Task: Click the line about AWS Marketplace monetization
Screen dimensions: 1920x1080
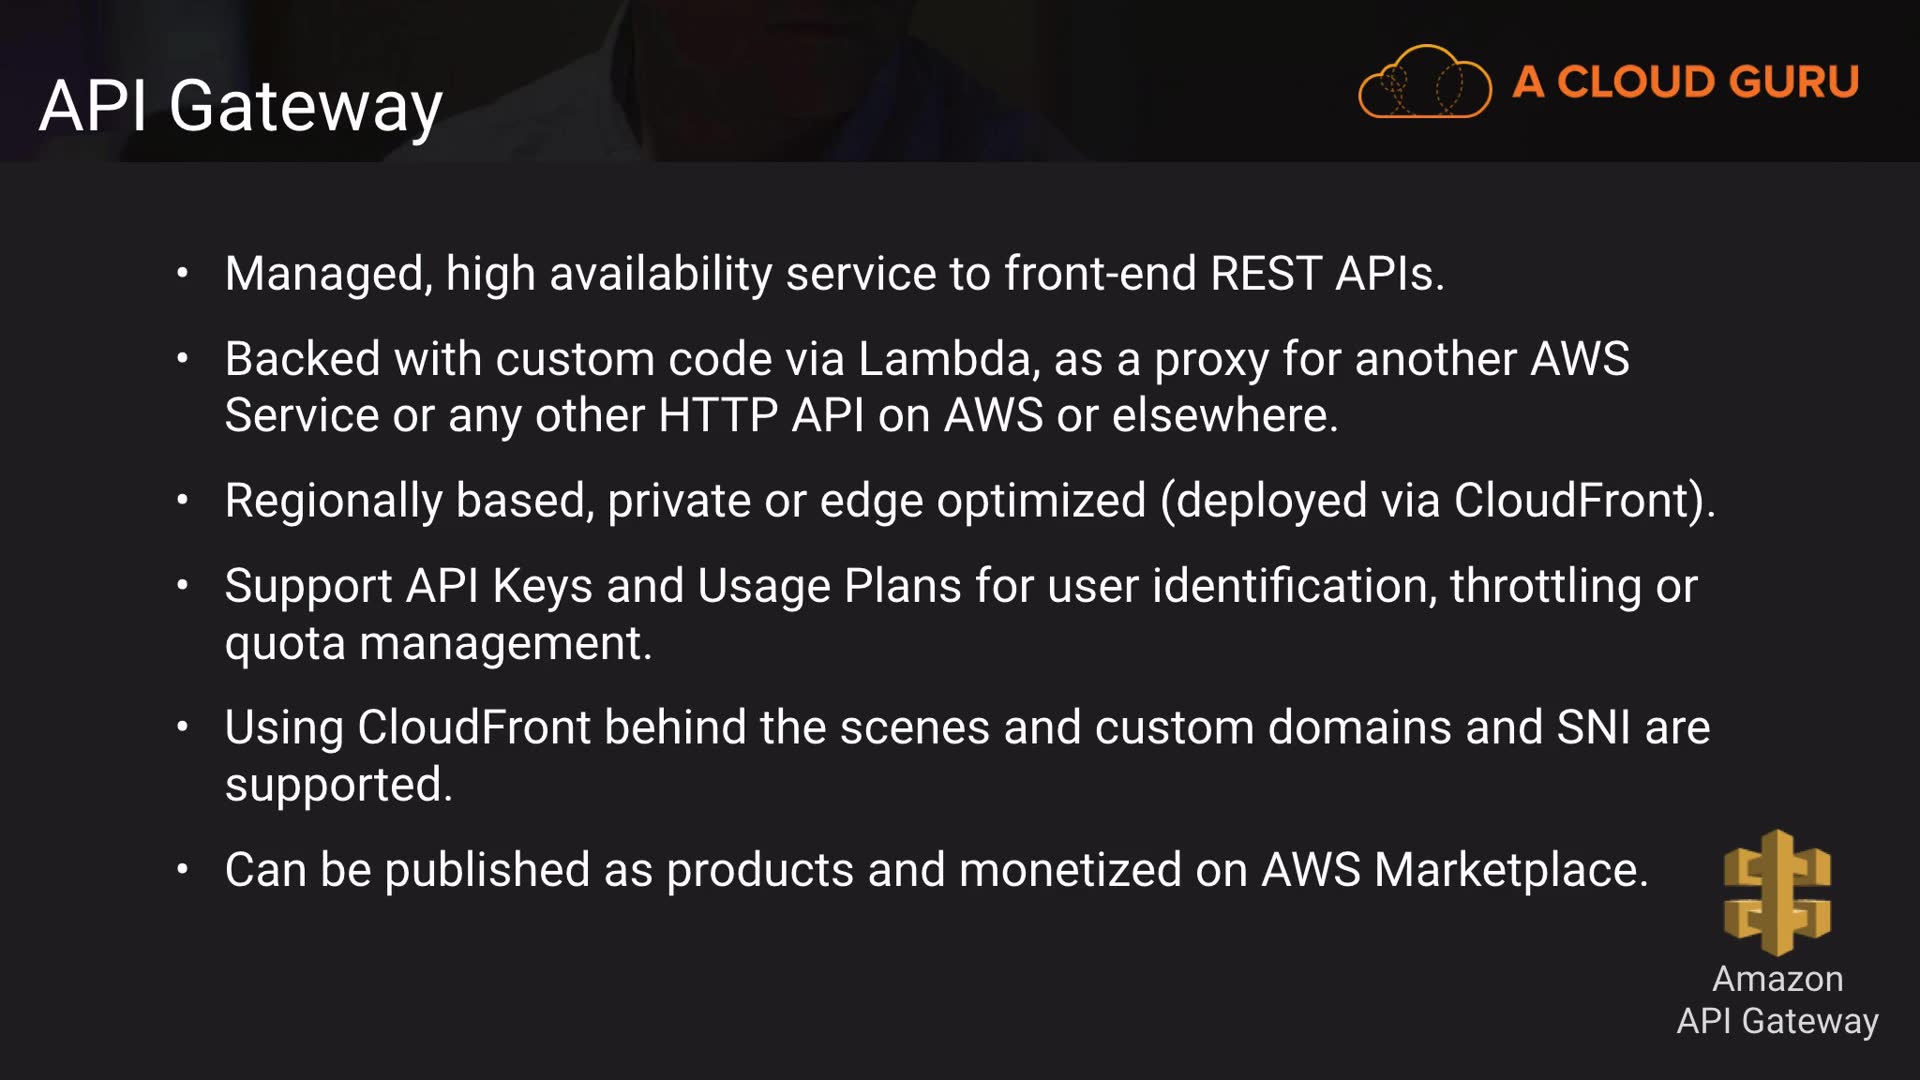Action: pos(936,869)
